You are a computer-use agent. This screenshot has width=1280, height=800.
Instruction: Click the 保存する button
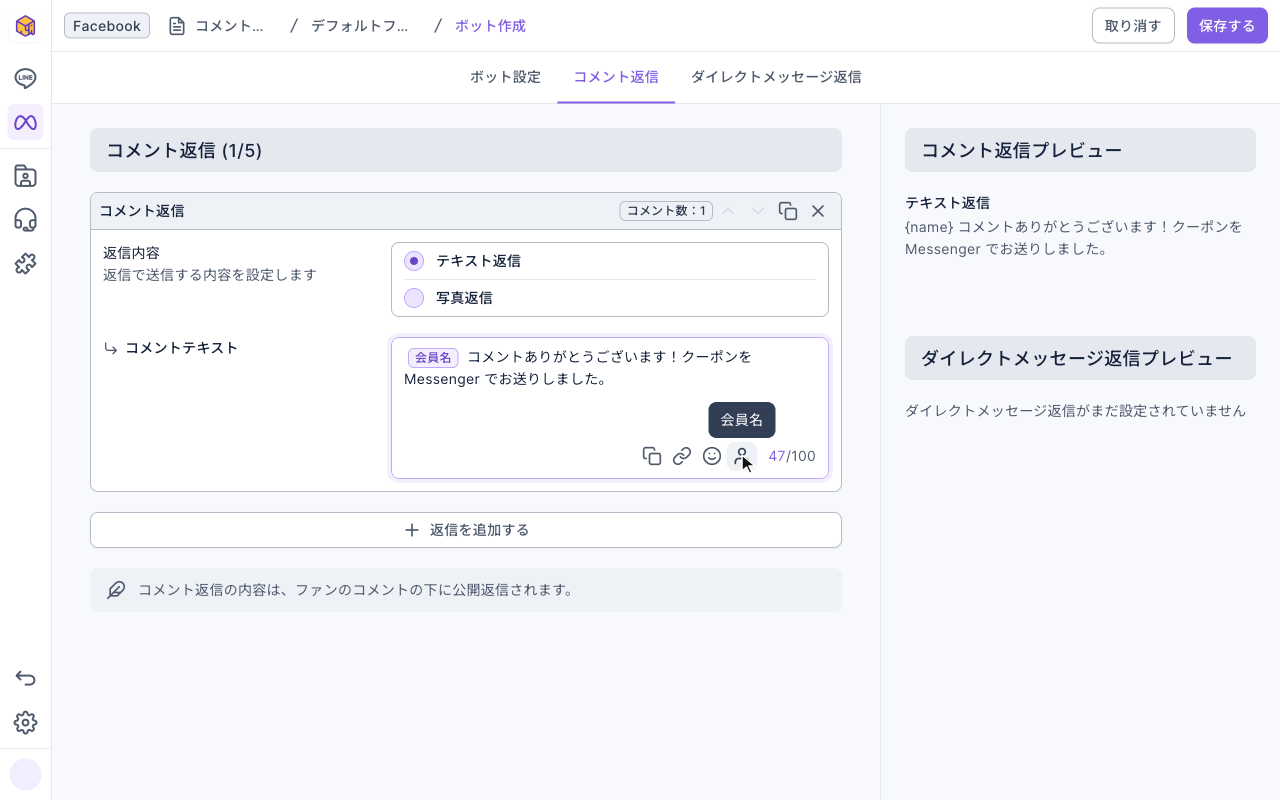click(x=1227, y=26)
